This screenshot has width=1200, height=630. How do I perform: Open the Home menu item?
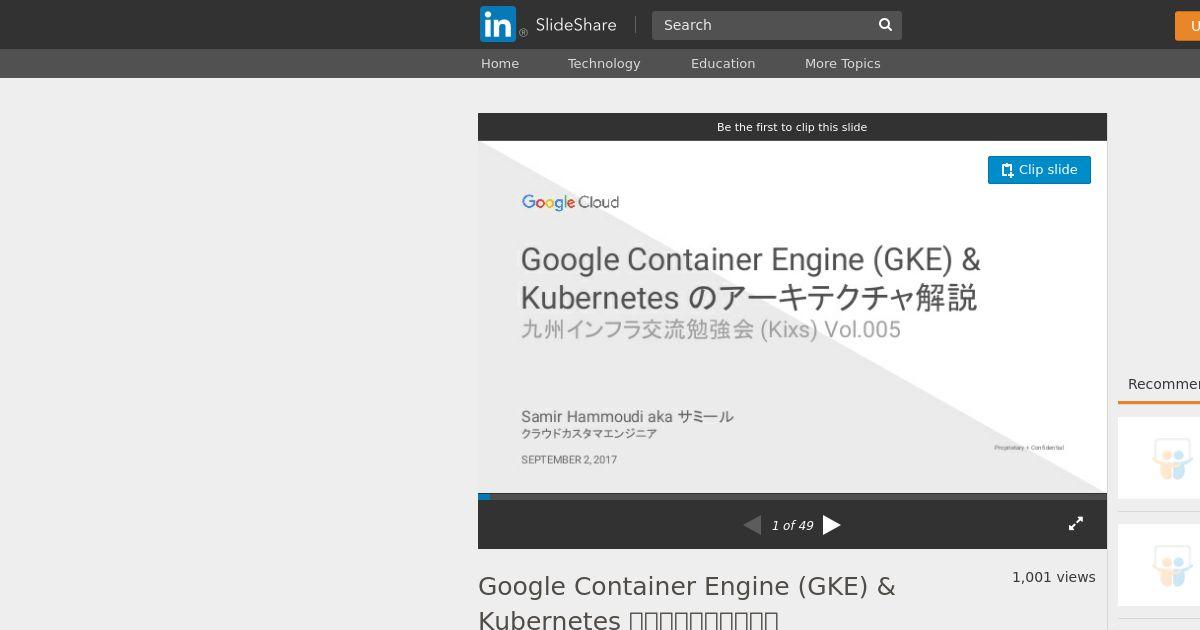500,63
